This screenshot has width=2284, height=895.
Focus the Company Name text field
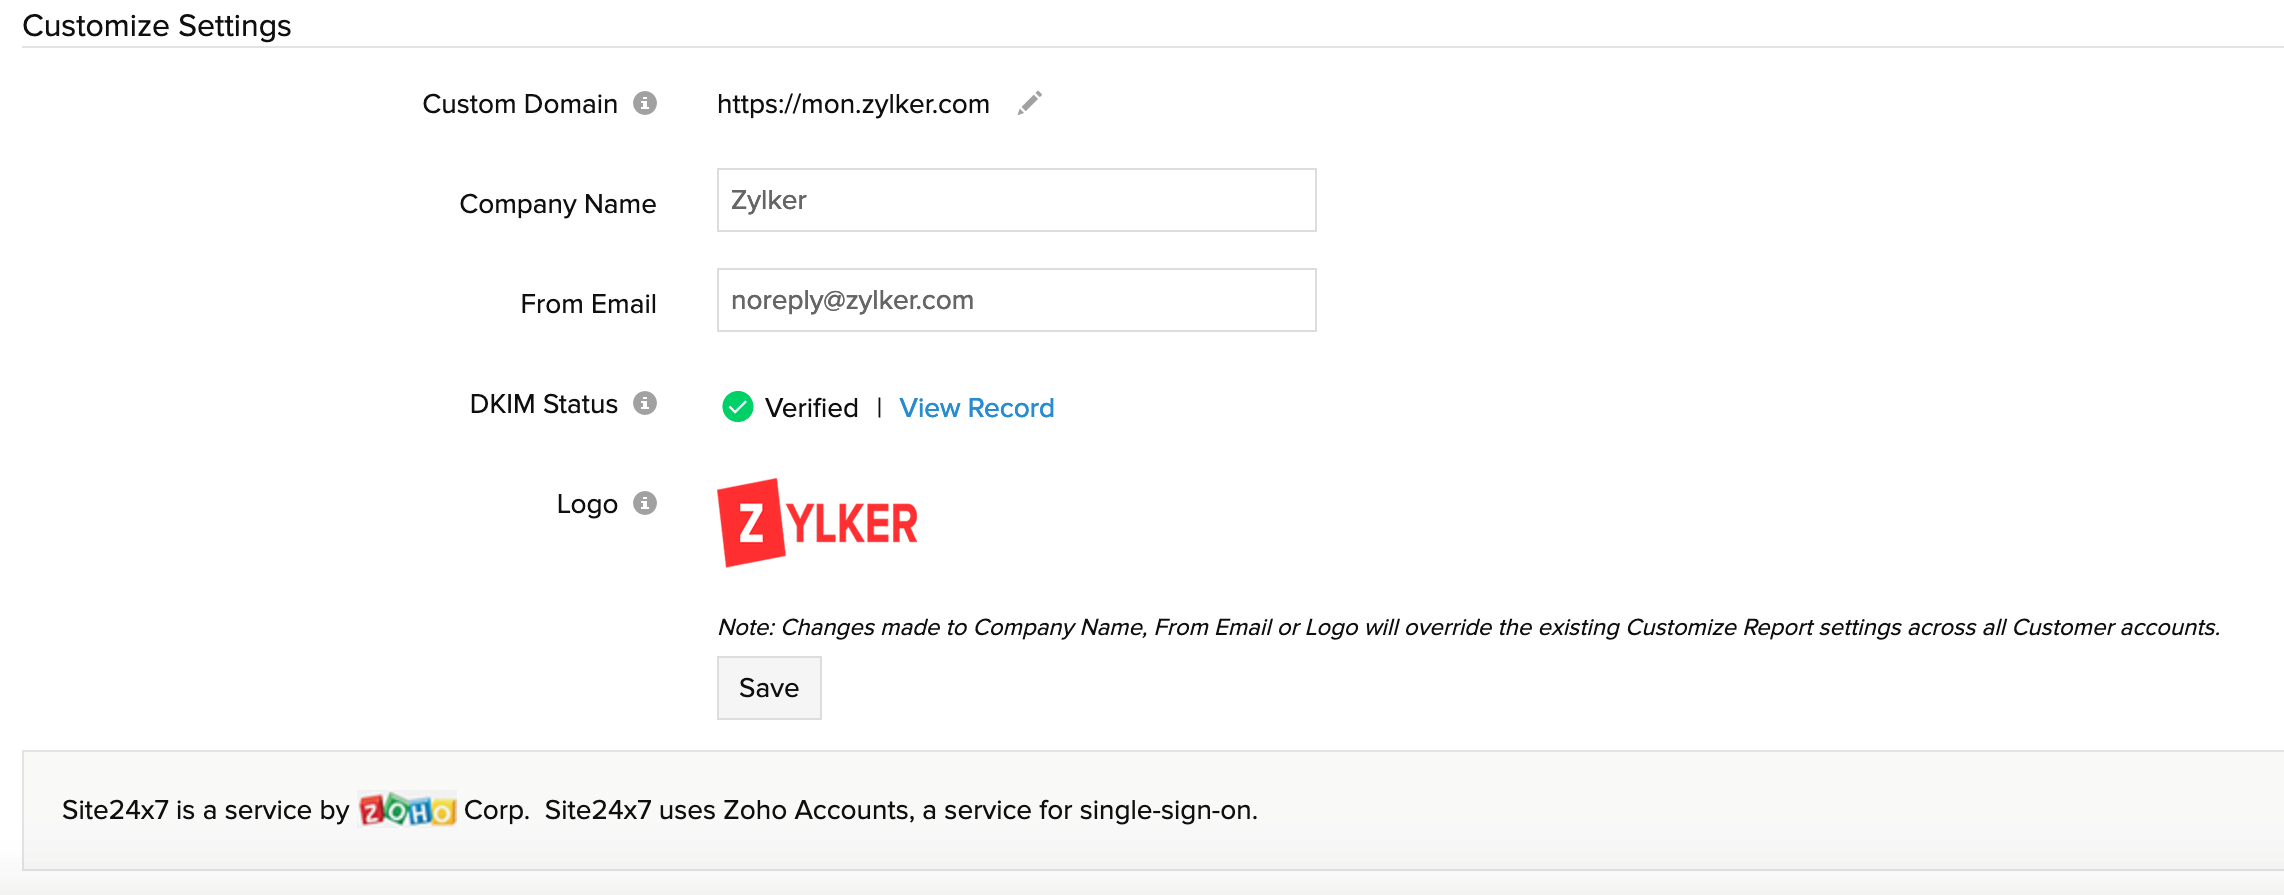click(x=1016, y=200)
